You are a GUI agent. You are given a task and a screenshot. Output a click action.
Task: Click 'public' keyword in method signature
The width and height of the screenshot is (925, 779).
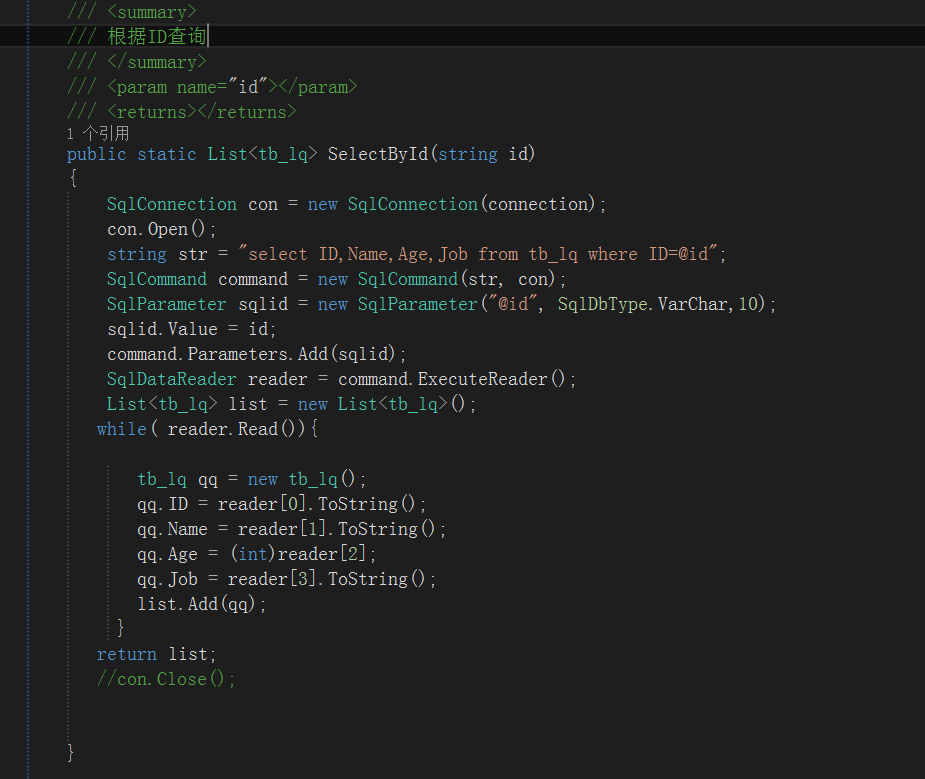(96, 155)
